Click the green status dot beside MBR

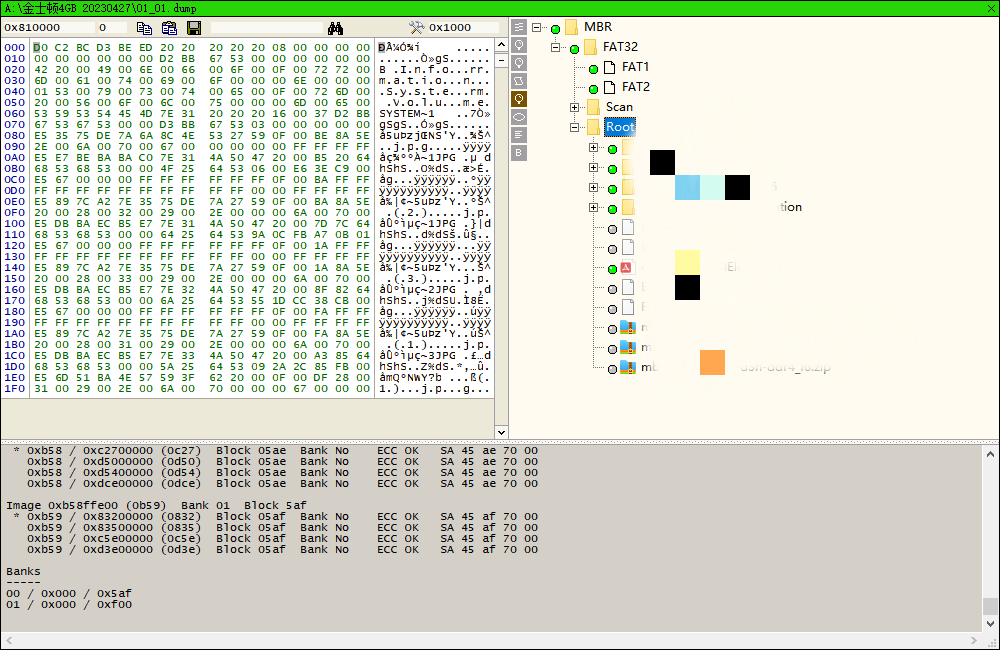tap(555, 29)
